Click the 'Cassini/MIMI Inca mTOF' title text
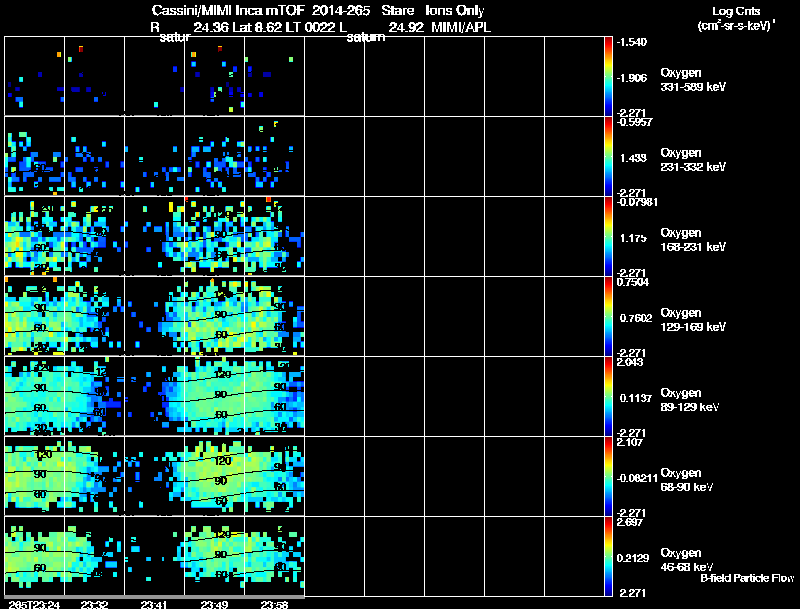Image resolution: width=800 pixels, height=609 pixels. tap(228, 11)
